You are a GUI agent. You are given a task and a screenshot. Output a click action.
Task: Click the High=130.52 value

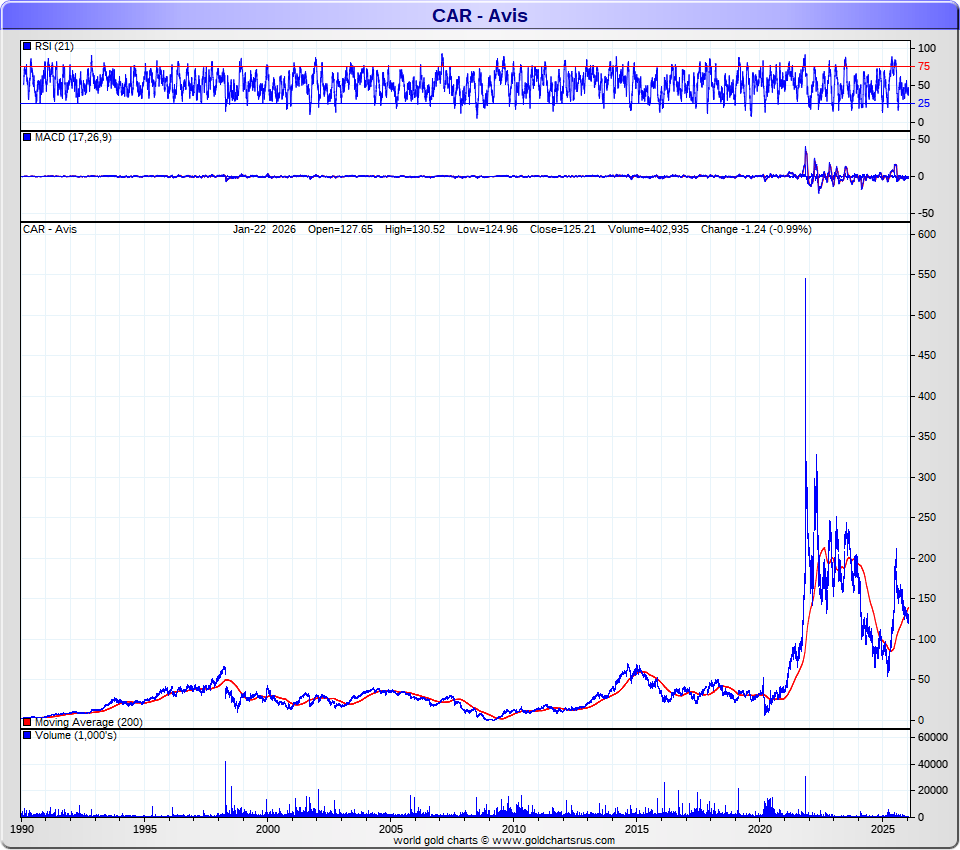click(x=414, y=229)
